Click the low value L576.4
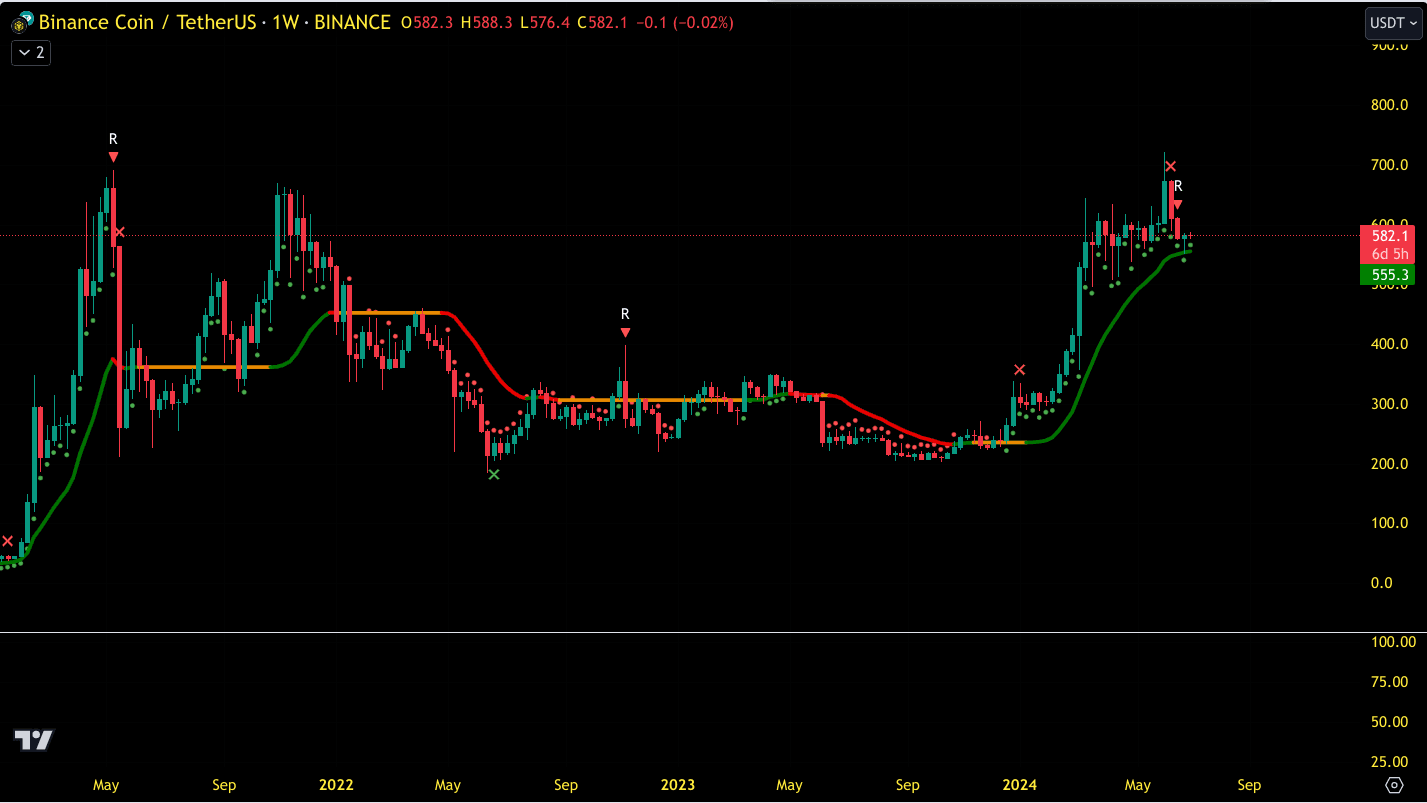 tap(544, 22)
